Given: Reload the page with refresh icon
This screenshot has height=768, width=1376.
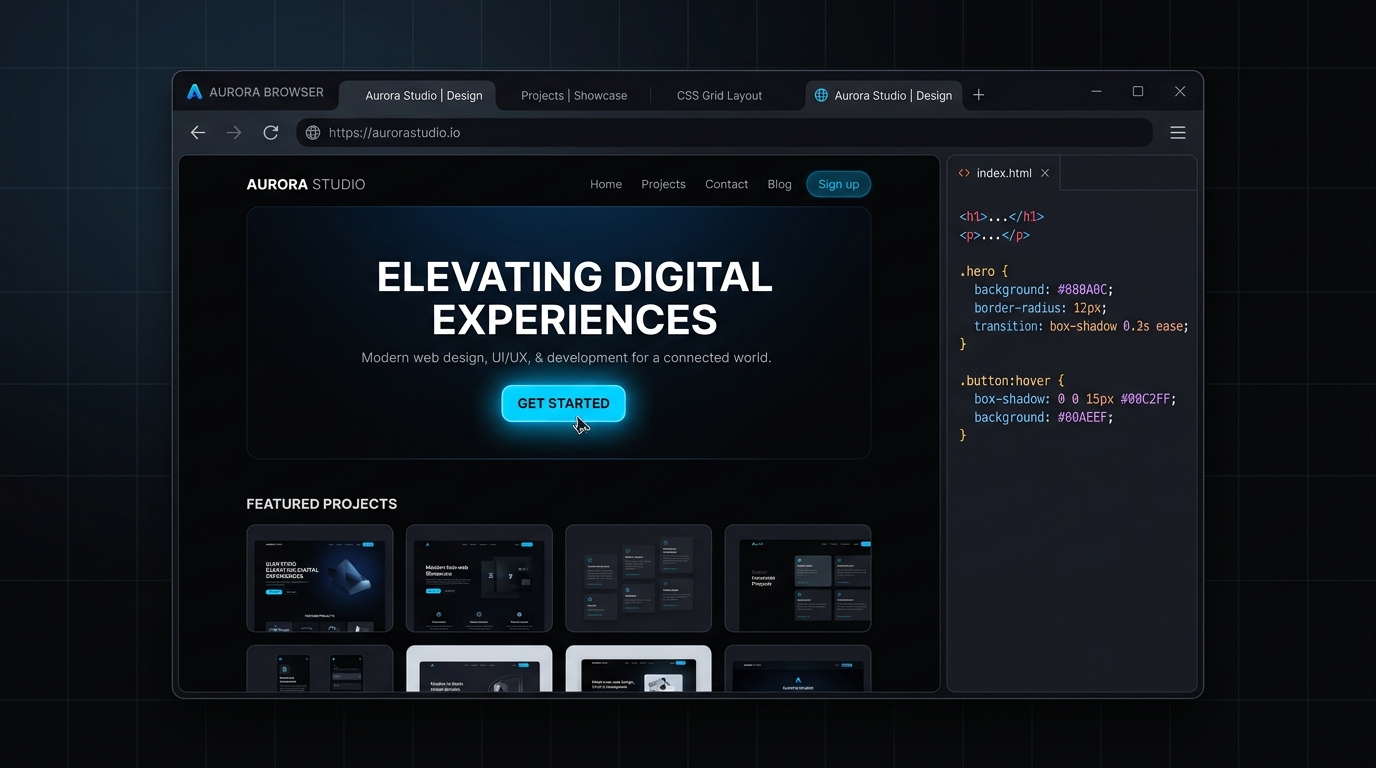Looking at the screenshot, I should (270, 132).
